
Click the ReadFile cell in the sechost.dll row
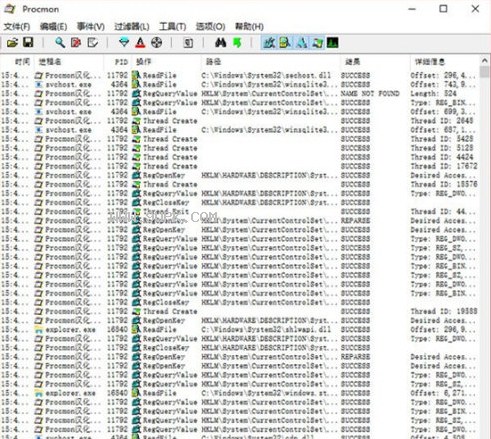pyautogui.click(x=159, y=75)
